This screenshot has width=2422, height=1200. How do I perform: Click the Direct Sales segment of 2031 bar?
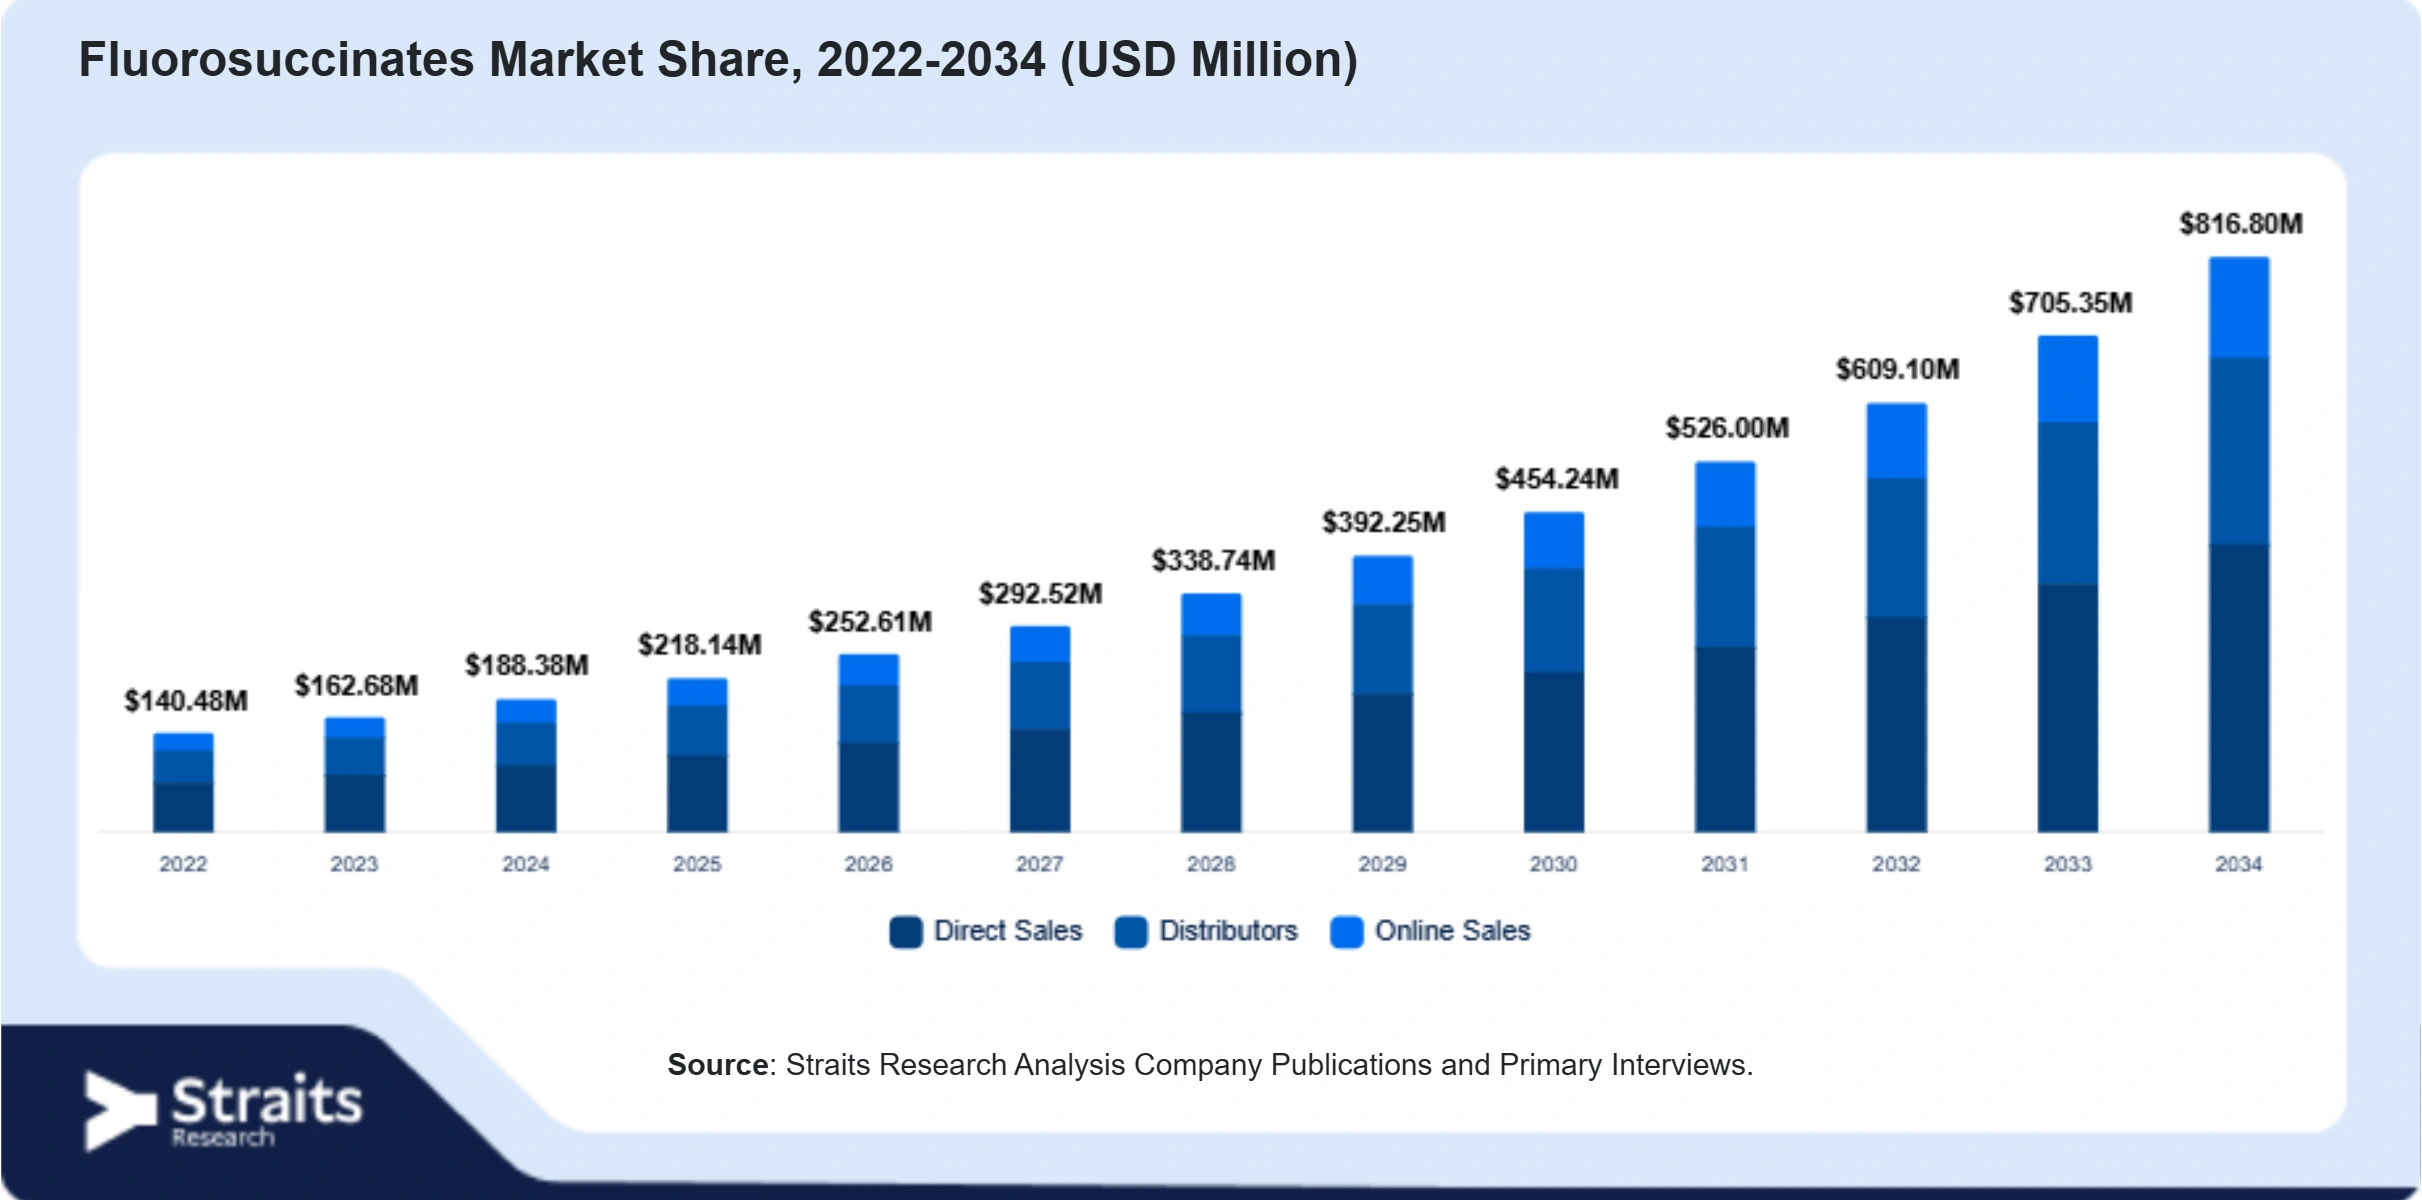(1725, 739)
